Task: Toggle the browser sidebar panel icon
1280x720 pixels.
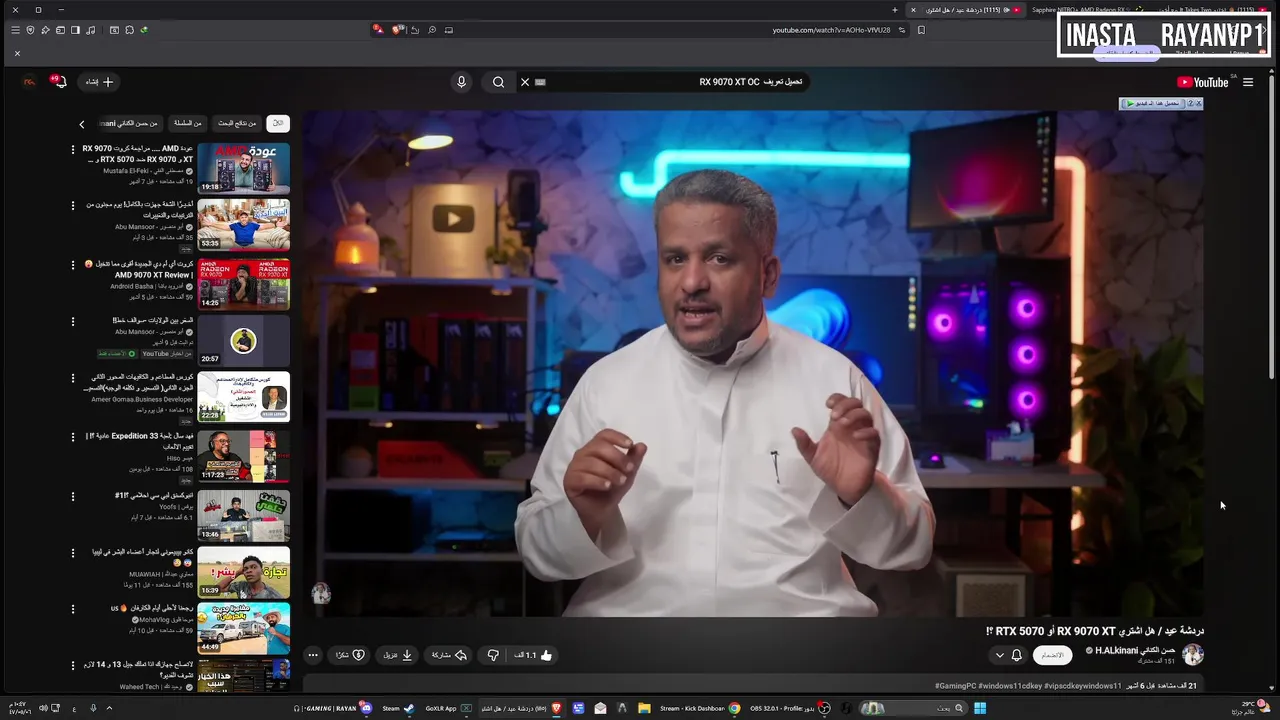Action: (75, 30)
